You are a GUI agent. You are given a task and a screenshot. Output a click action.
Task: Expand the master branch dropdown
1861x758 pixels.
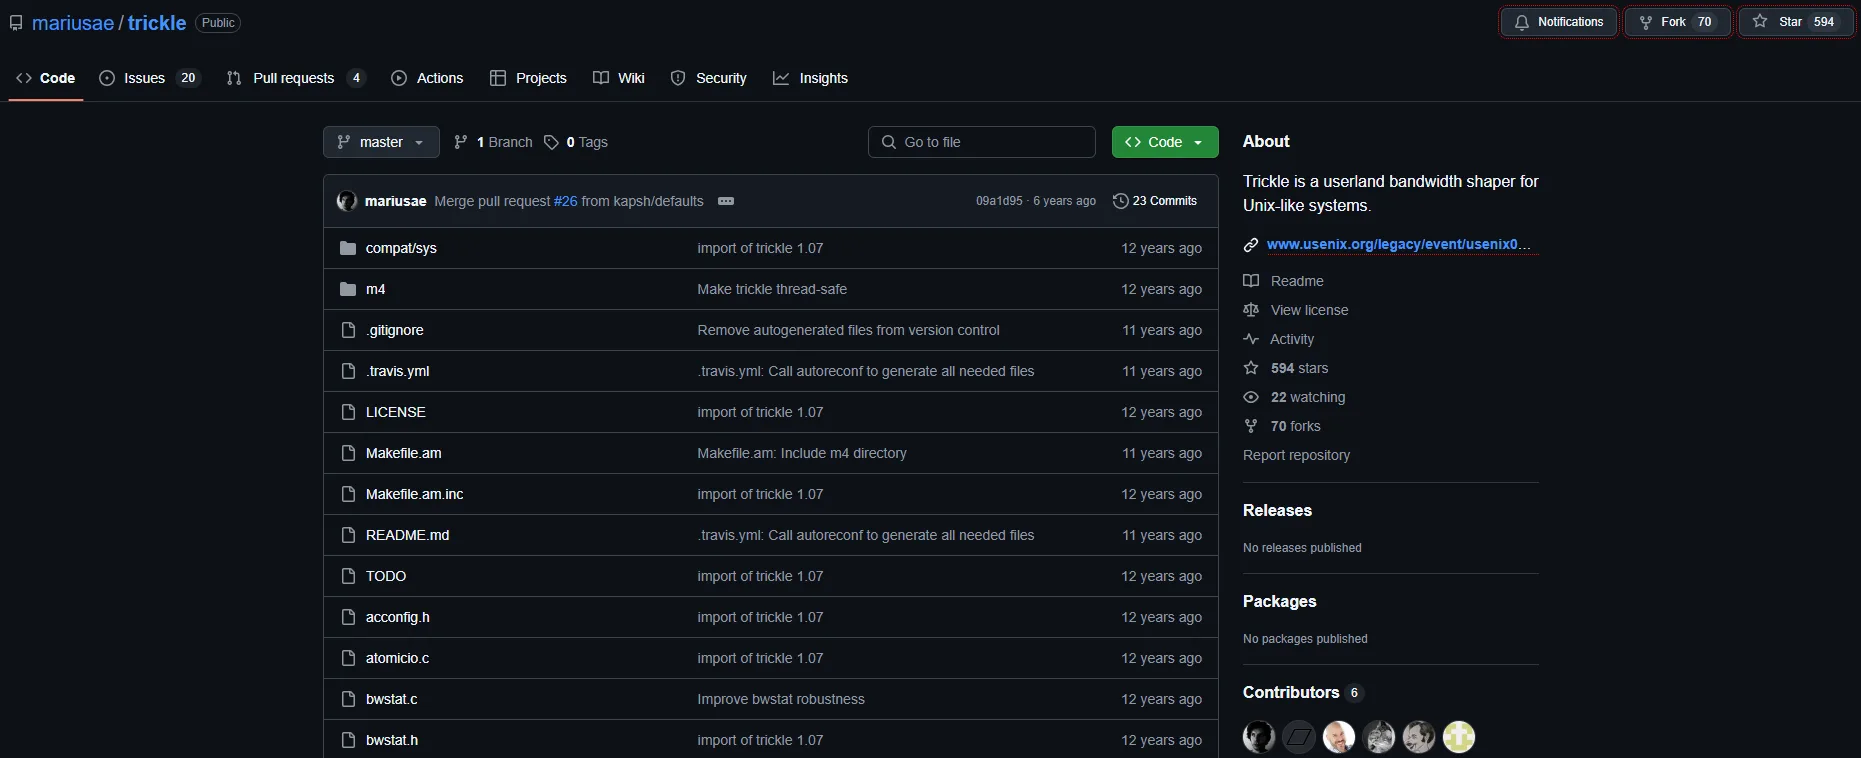click(x=381, y=142)
